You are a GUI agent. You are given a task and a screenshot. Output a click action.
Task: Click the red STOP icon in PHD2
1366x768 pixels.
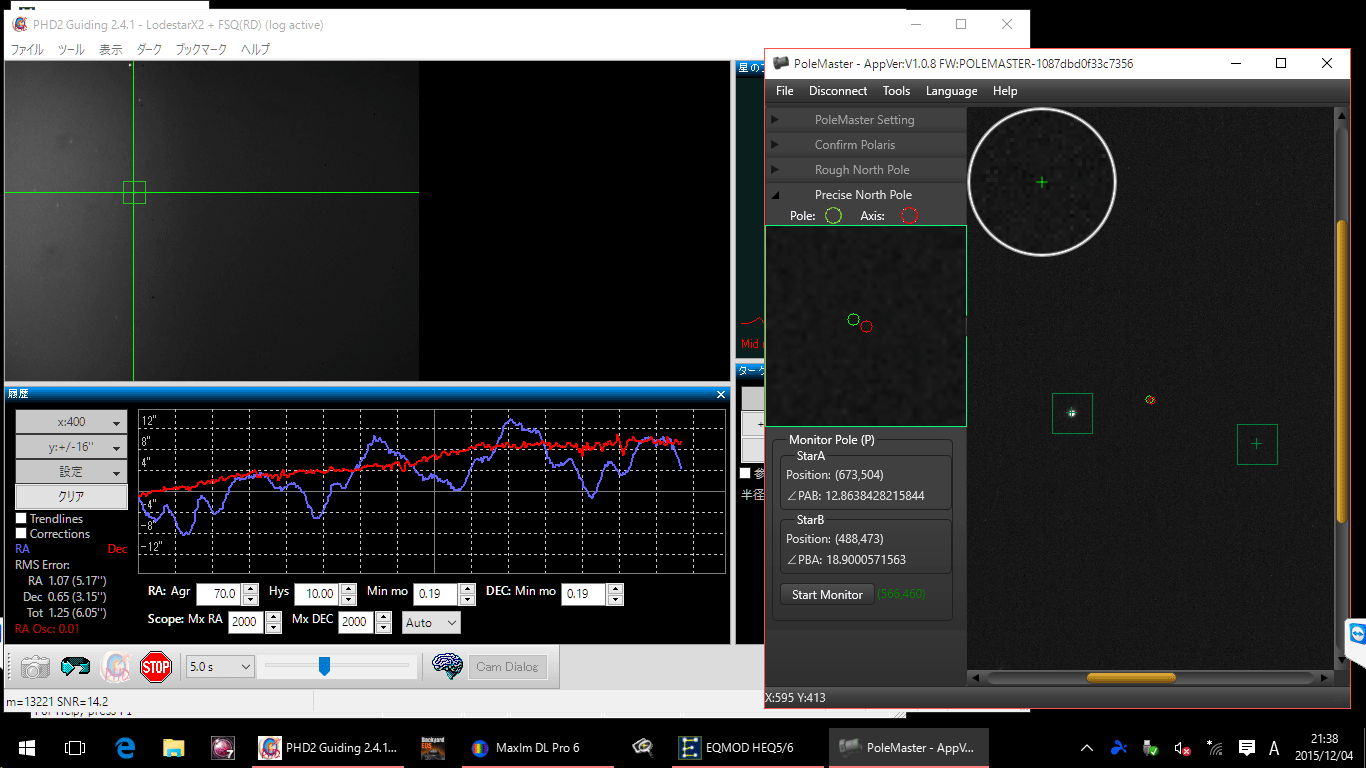click(156, 667)
